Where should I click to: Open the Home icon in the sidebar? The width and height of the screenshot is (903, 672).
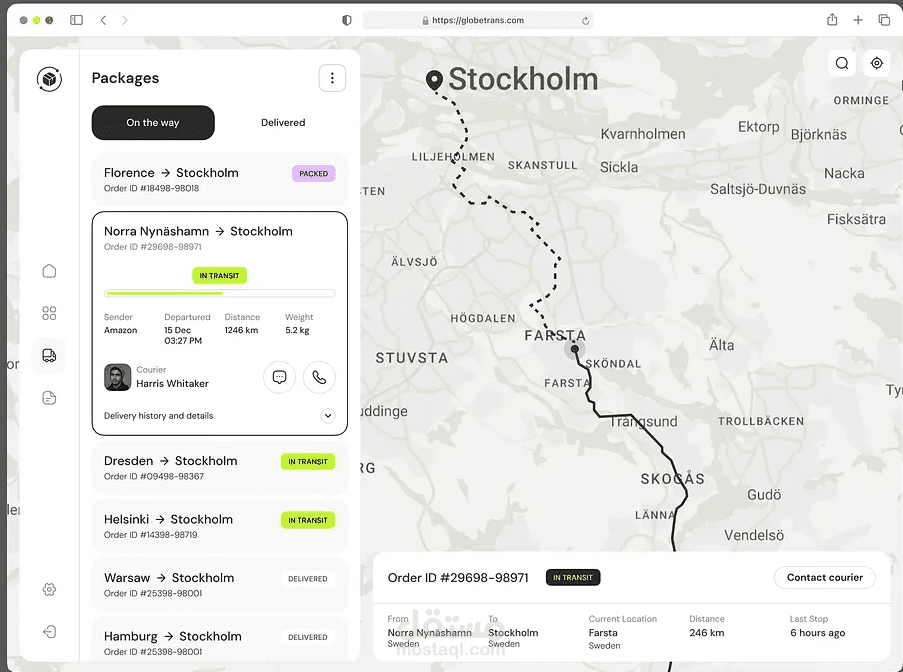[x=49, y=271]
